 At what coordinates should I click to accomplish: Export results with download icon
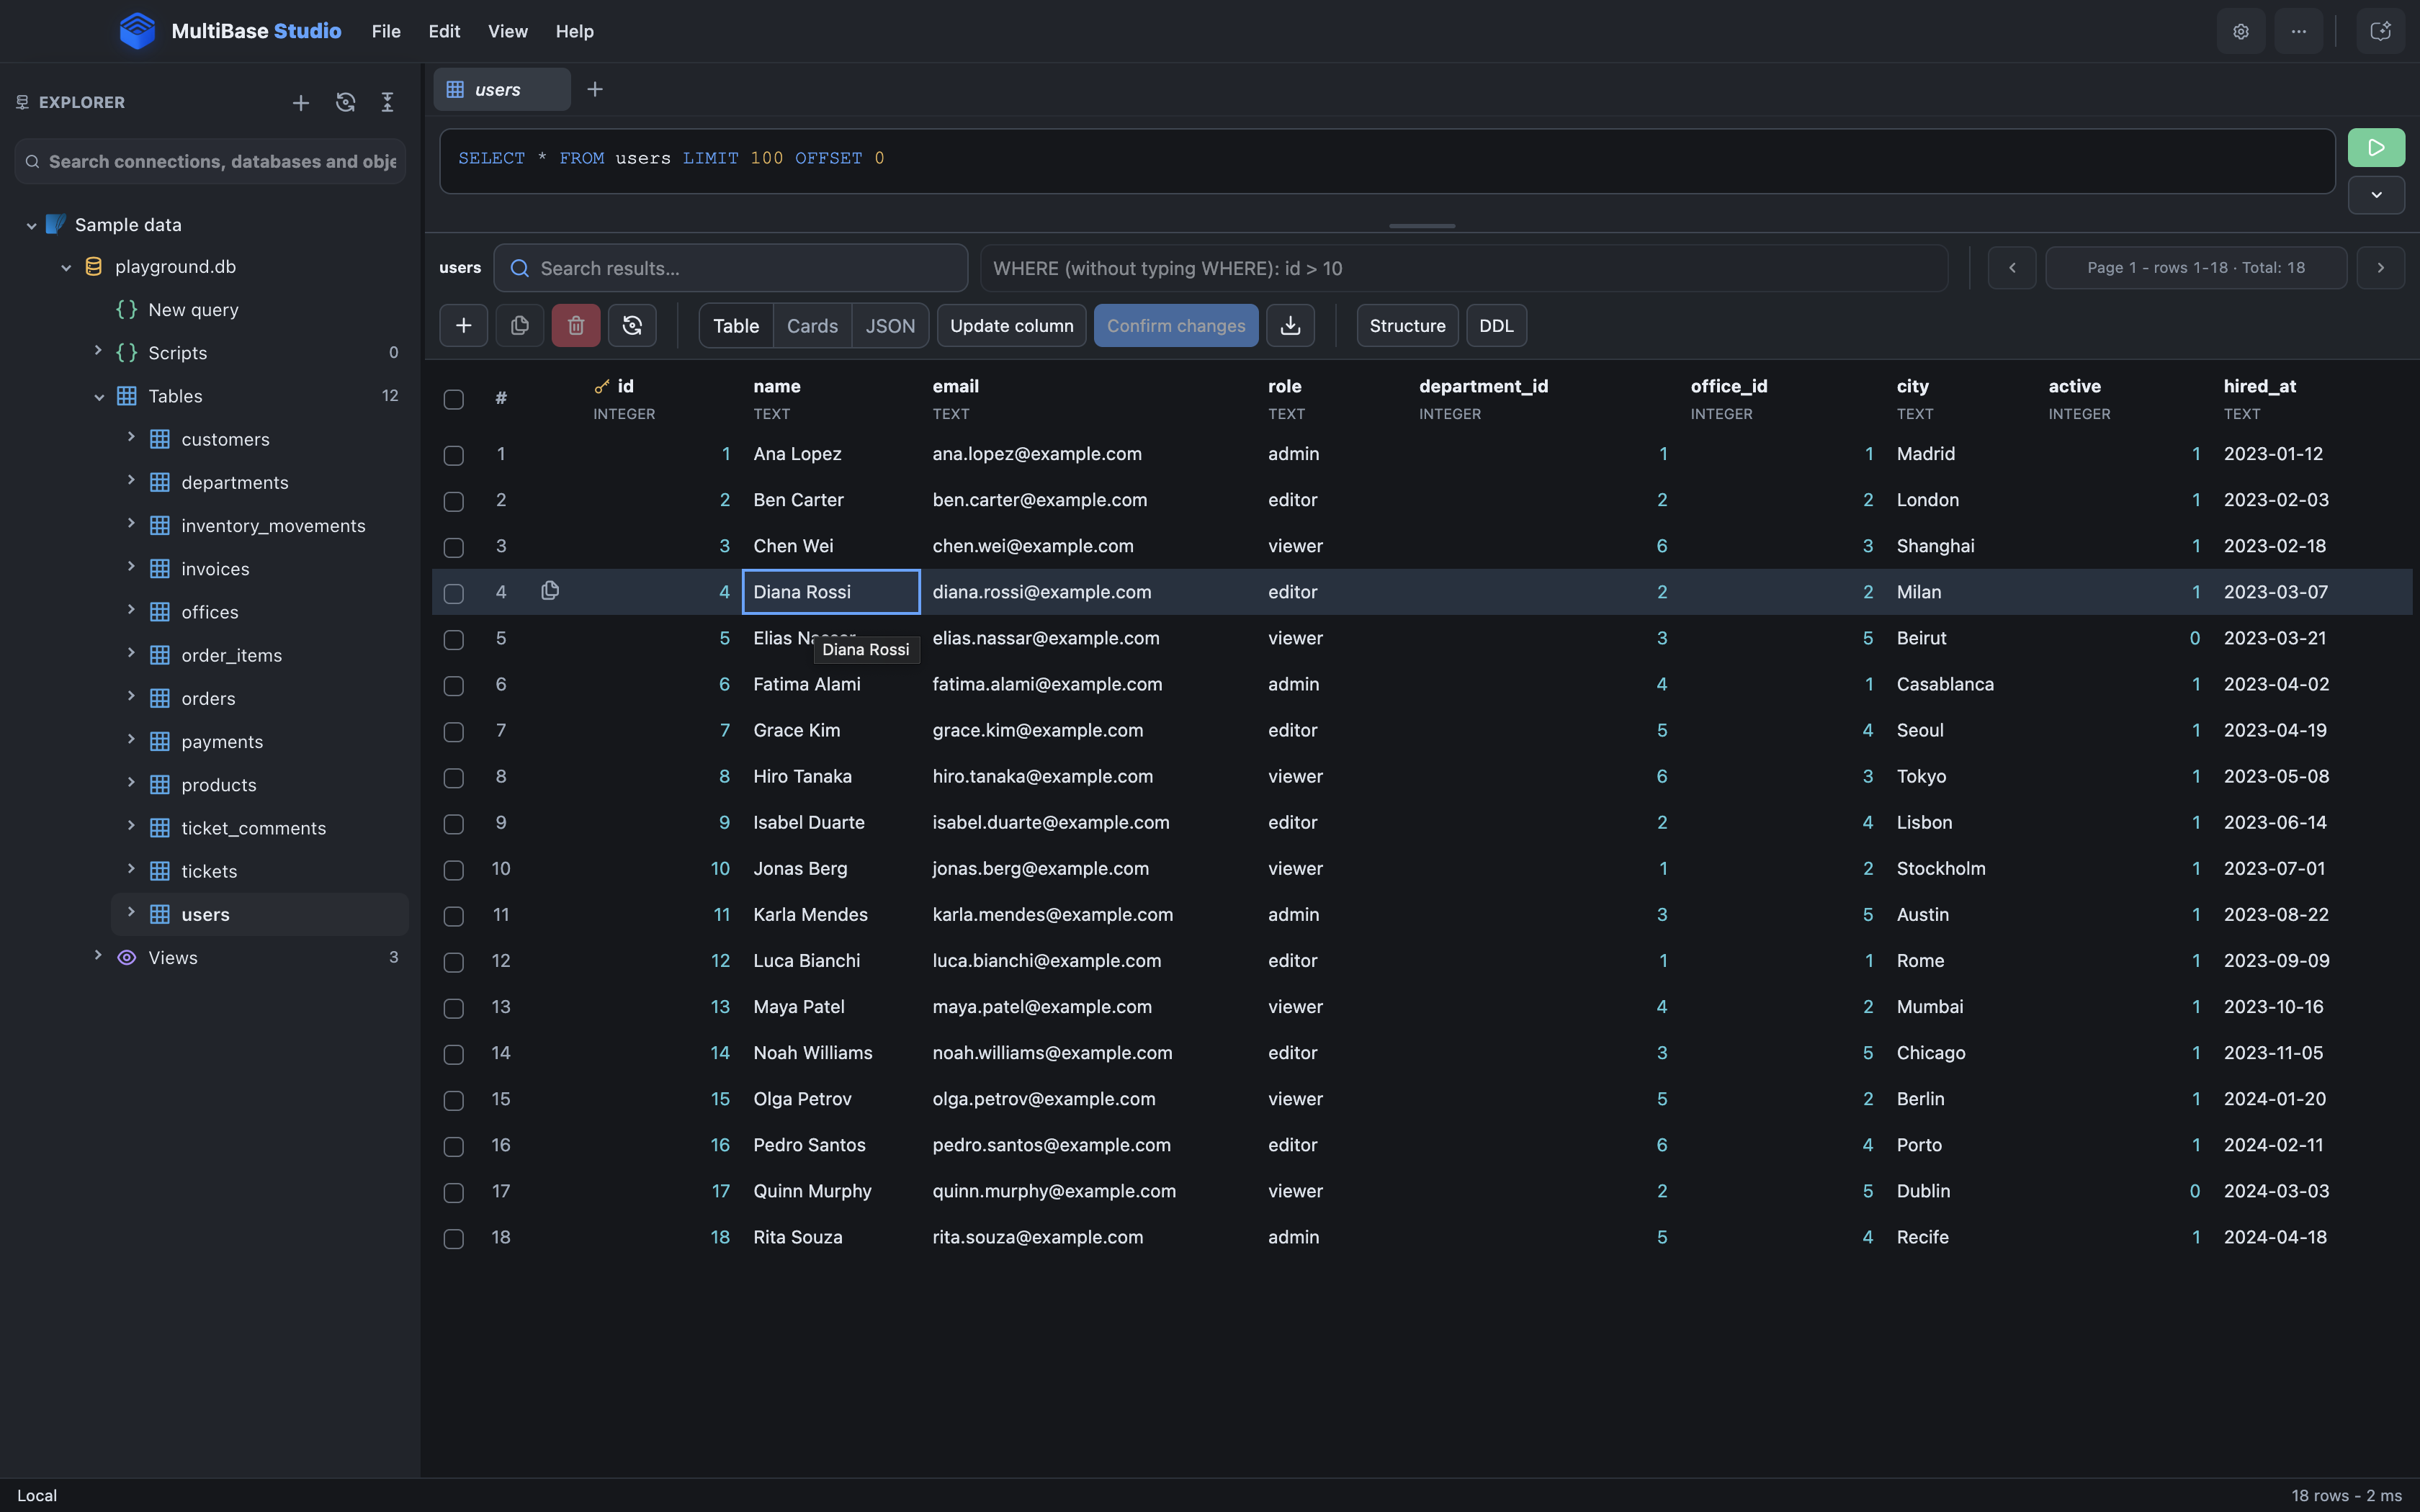[1290, 326]
